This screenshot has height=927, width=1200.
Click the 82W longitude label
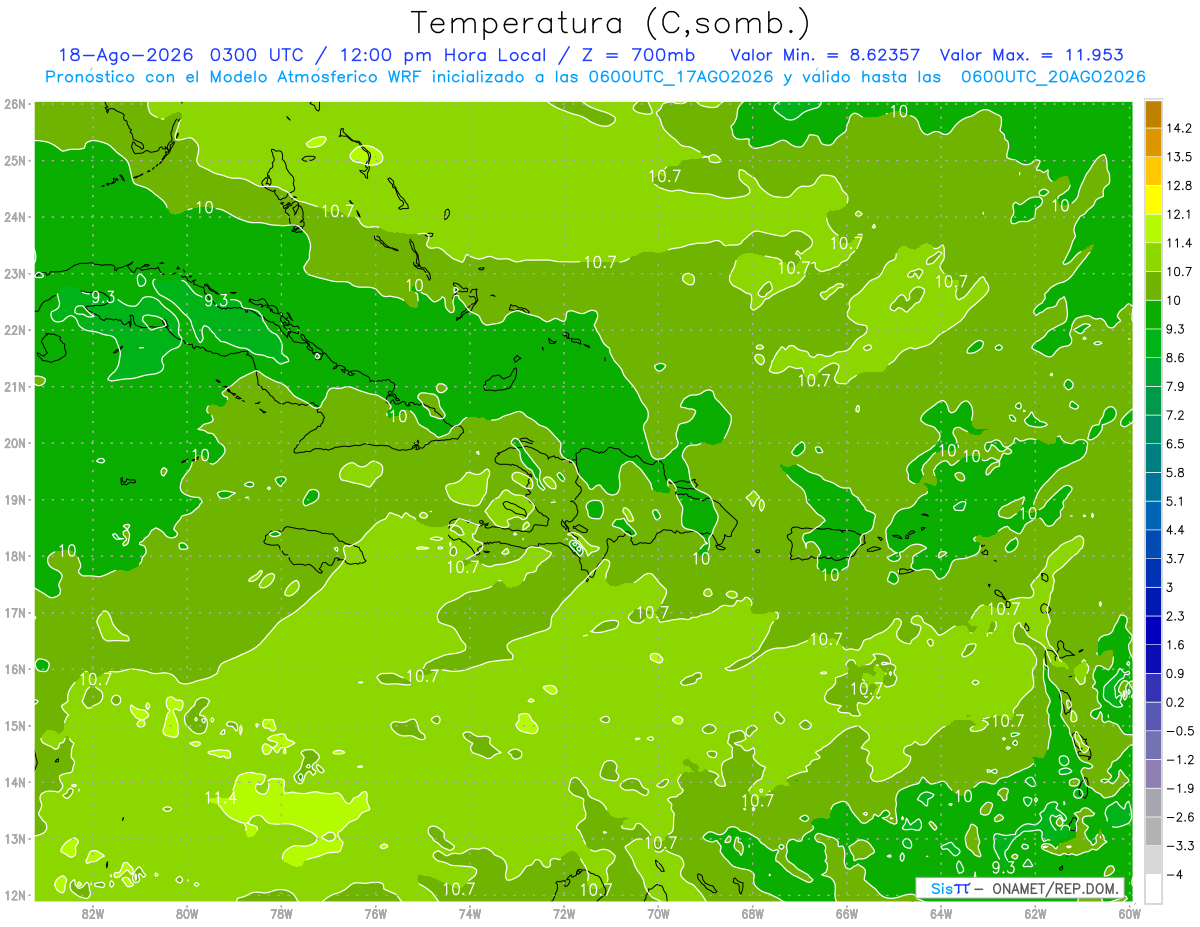click(x=93, y=913)
